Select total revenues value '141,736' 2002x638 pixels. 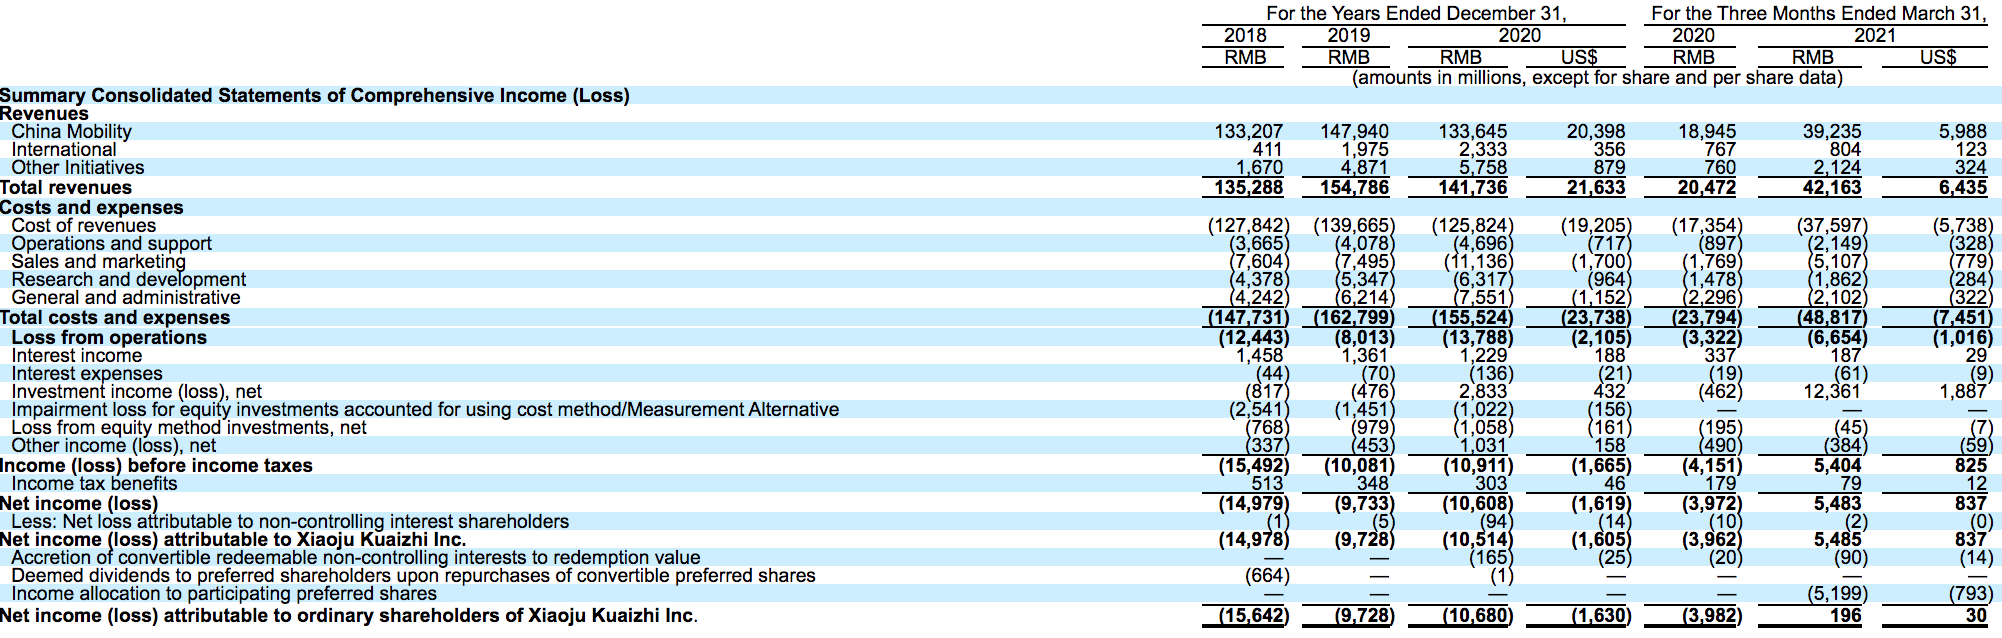coord(1472,187)
